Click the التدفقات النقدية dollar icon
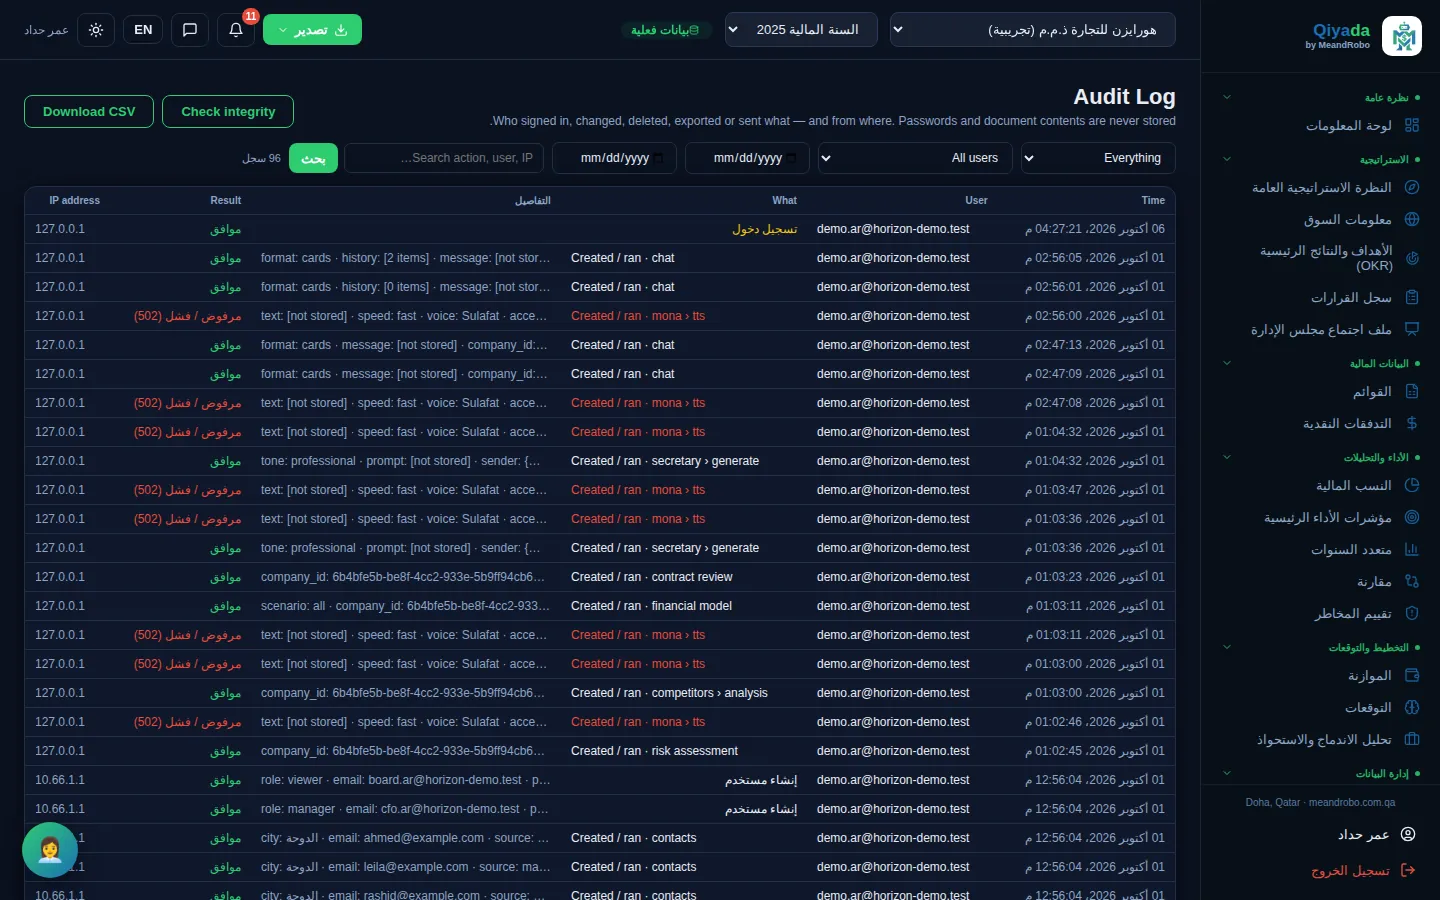This screenshot has width=1440, height=900. coord(1412,423)
